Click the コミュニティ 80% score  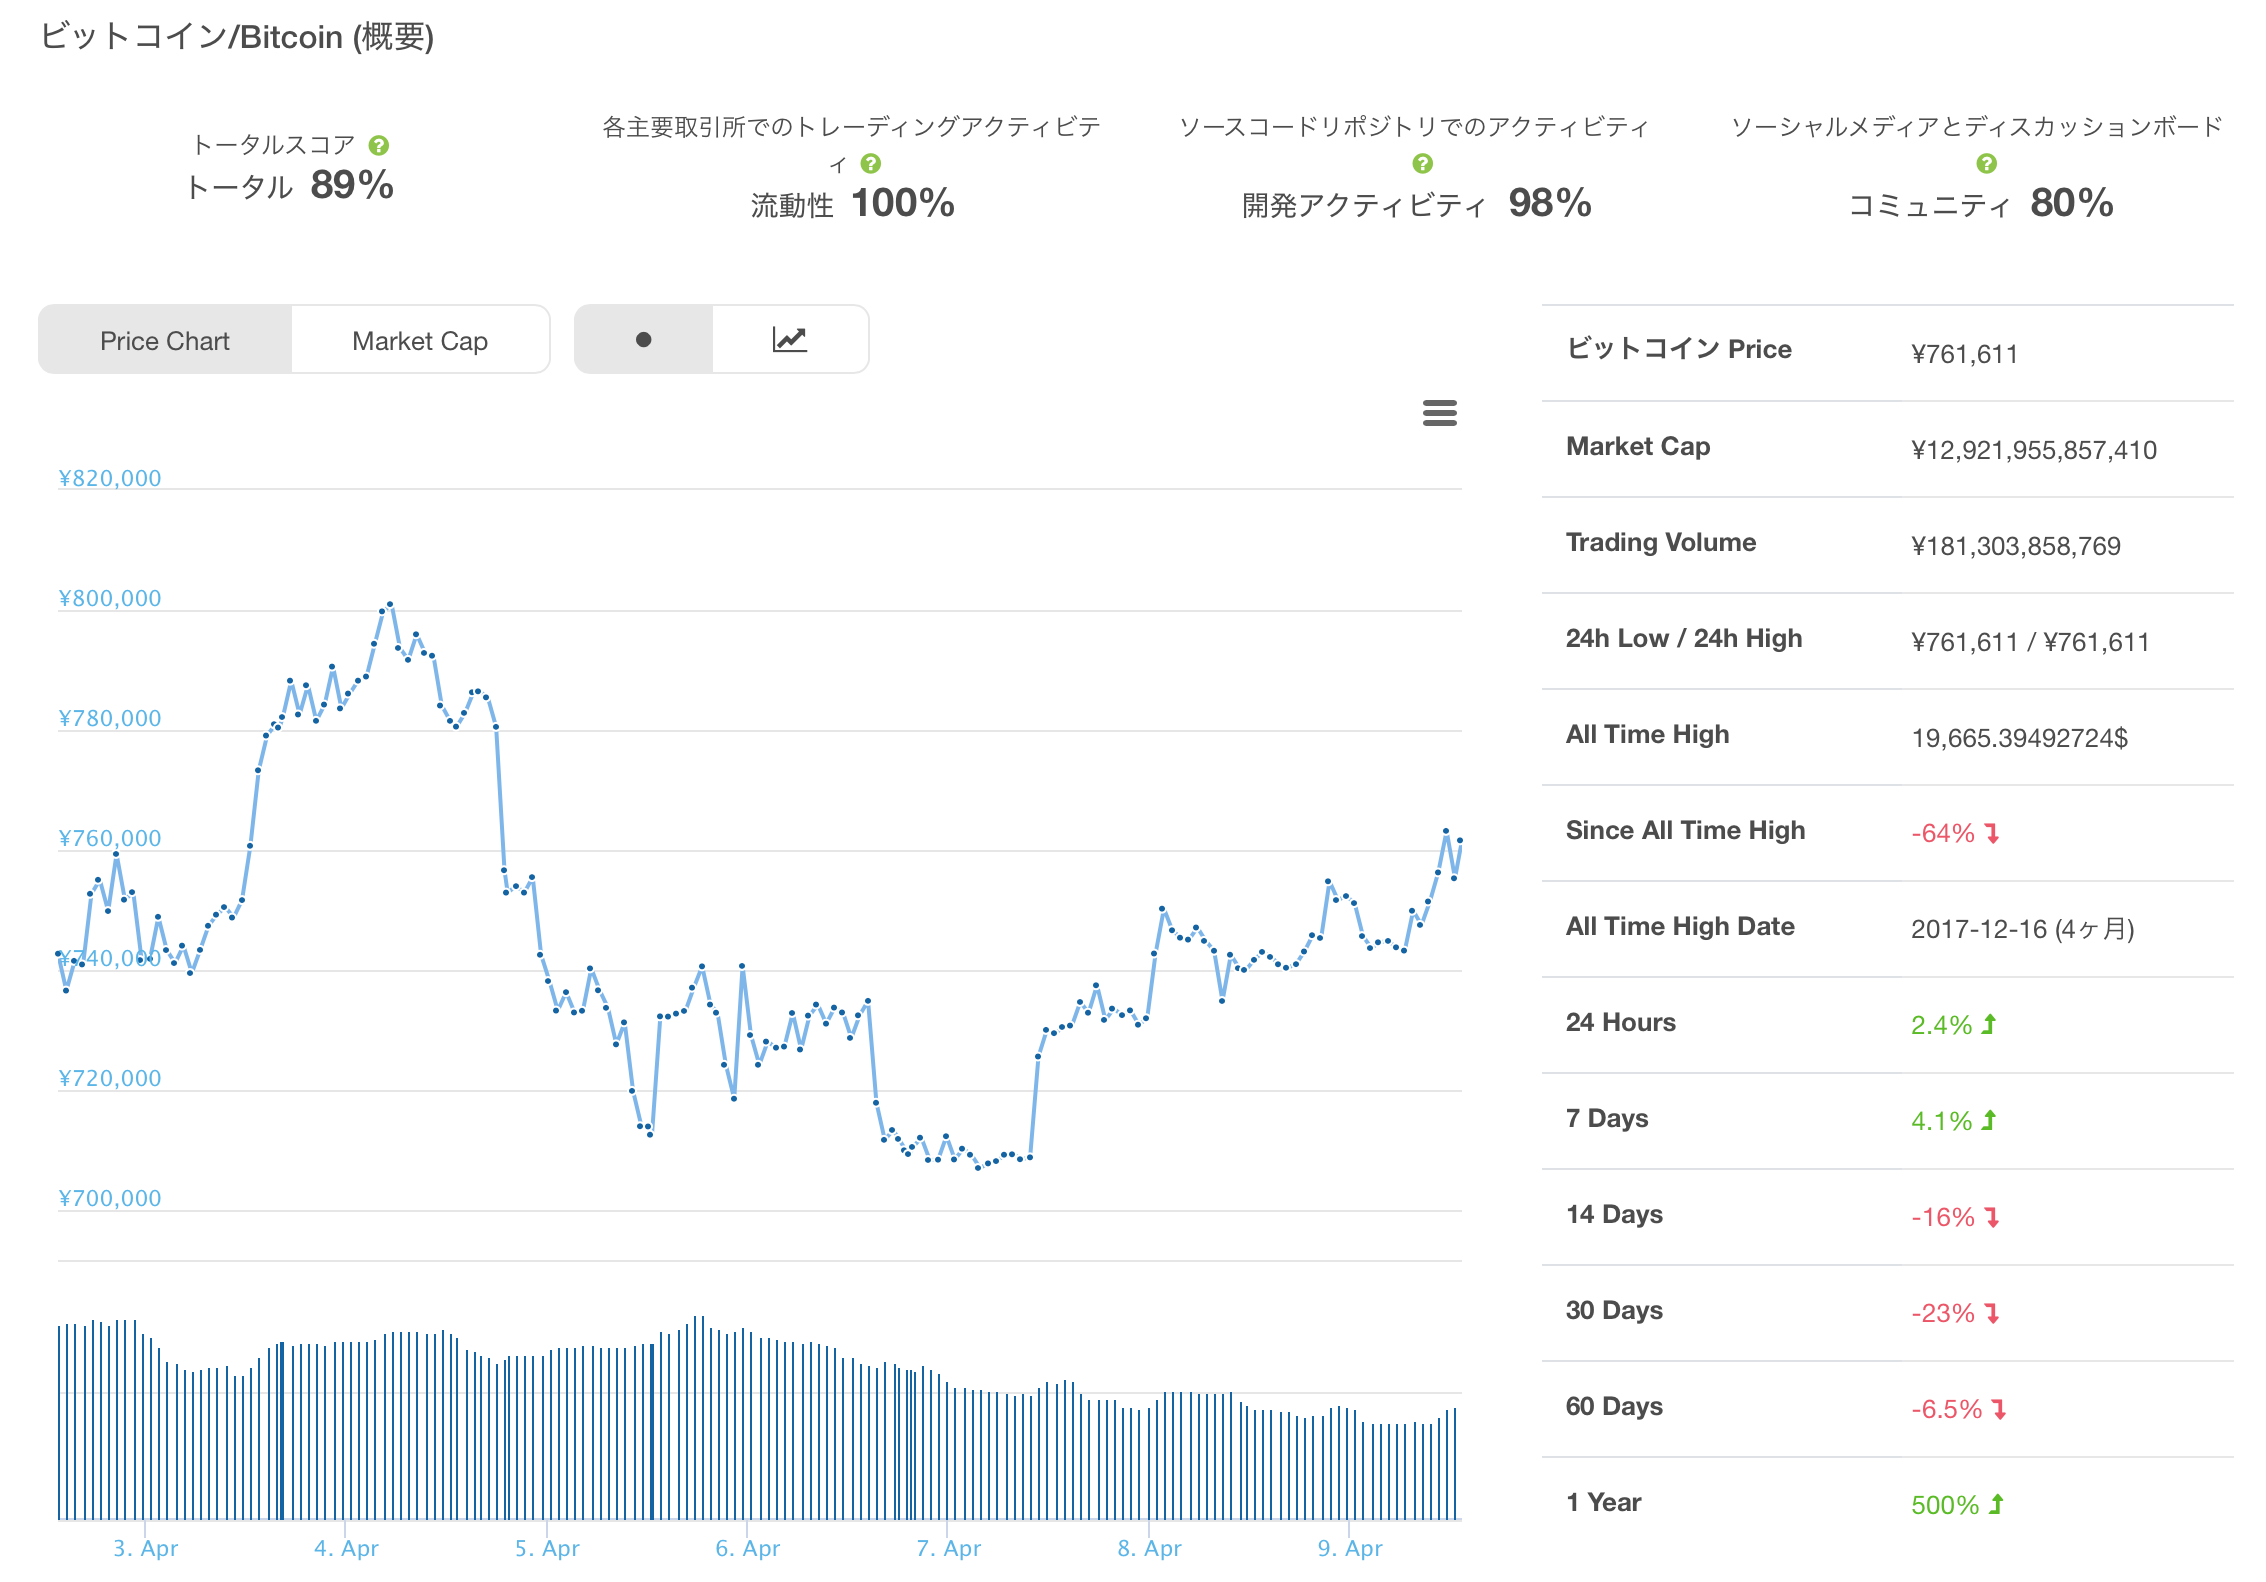[1980, 204]
